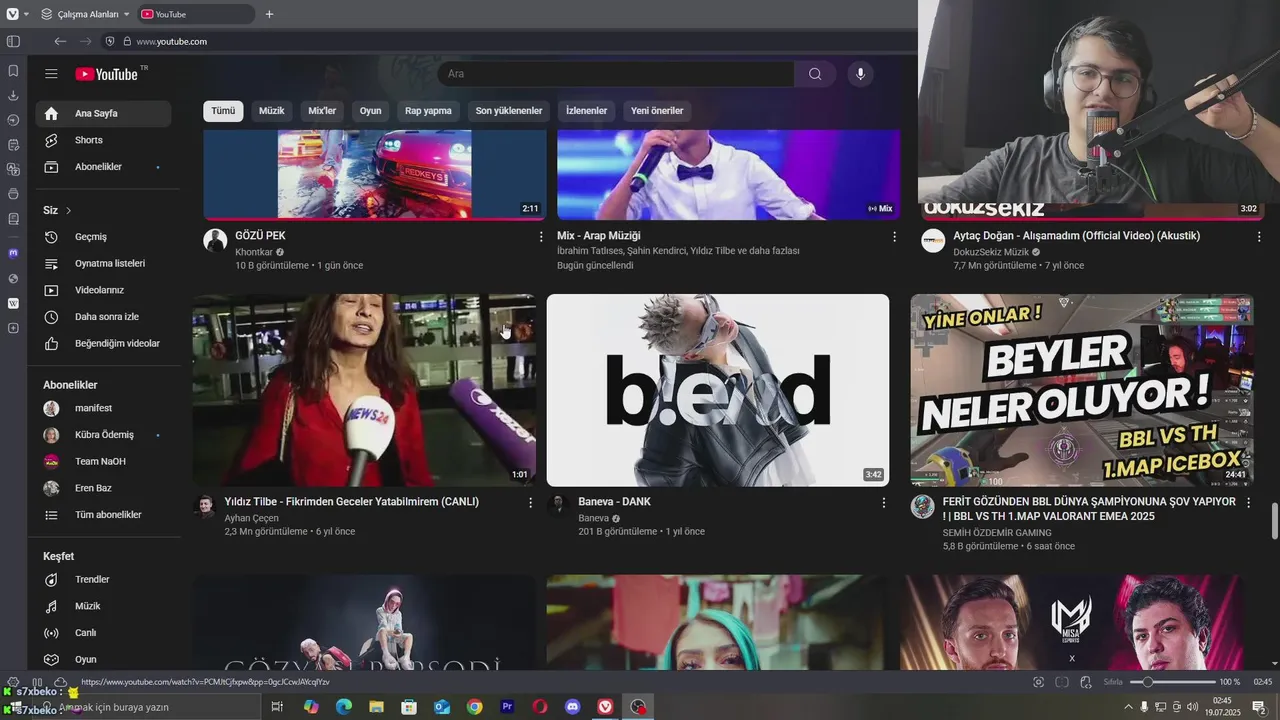Play the Yıldız Tilbe interview thumbnail
The width and height of the screenshot is (1280, 720).
[364, 390]
